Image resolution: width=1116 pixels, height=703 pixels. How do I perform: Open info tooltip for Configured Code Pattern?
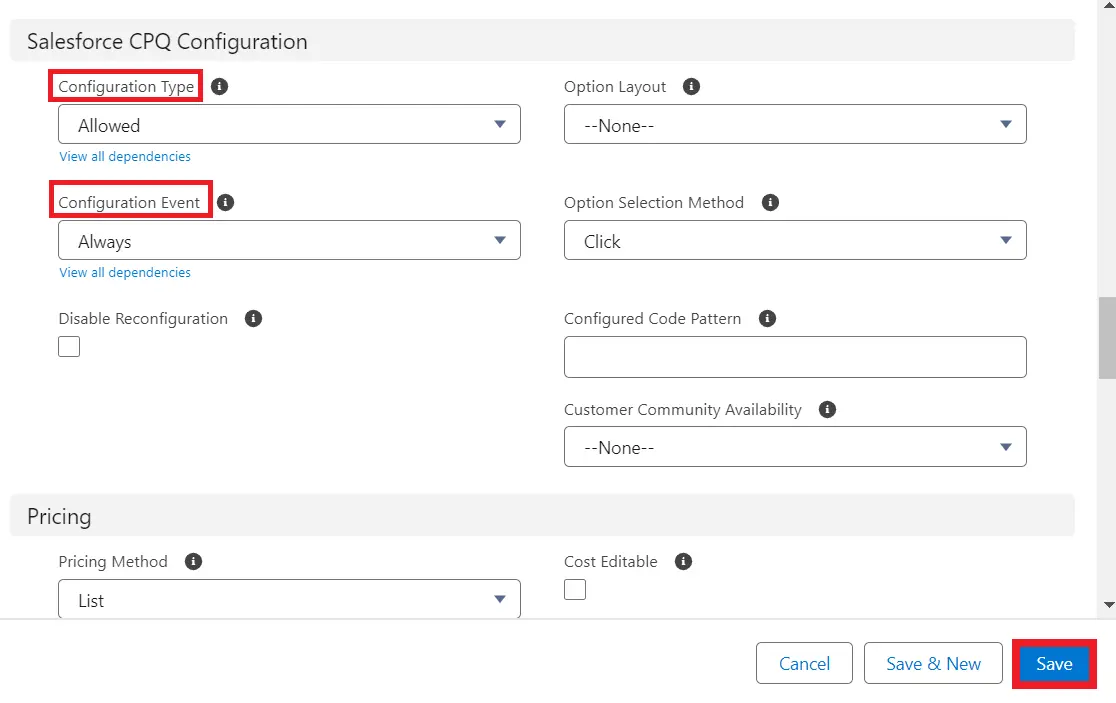tap(767, 319)
